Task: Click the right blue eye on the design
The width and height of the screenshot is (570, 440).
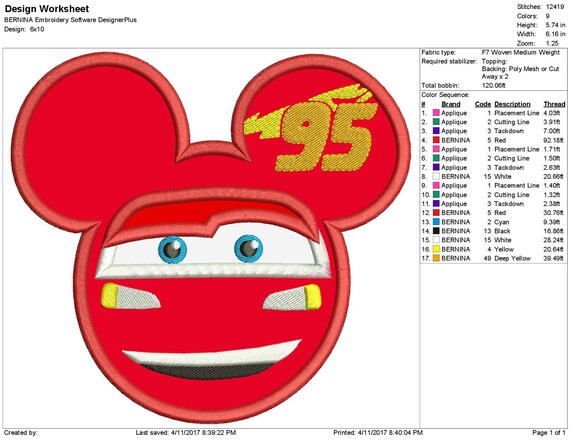Action: point(249,249)
